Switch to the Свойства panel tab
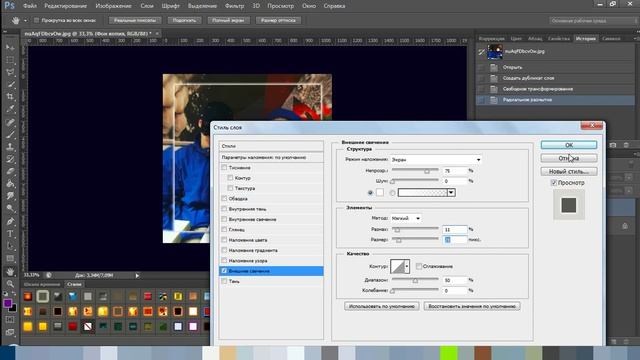This screenshot has height=360, width=640. 559,38
